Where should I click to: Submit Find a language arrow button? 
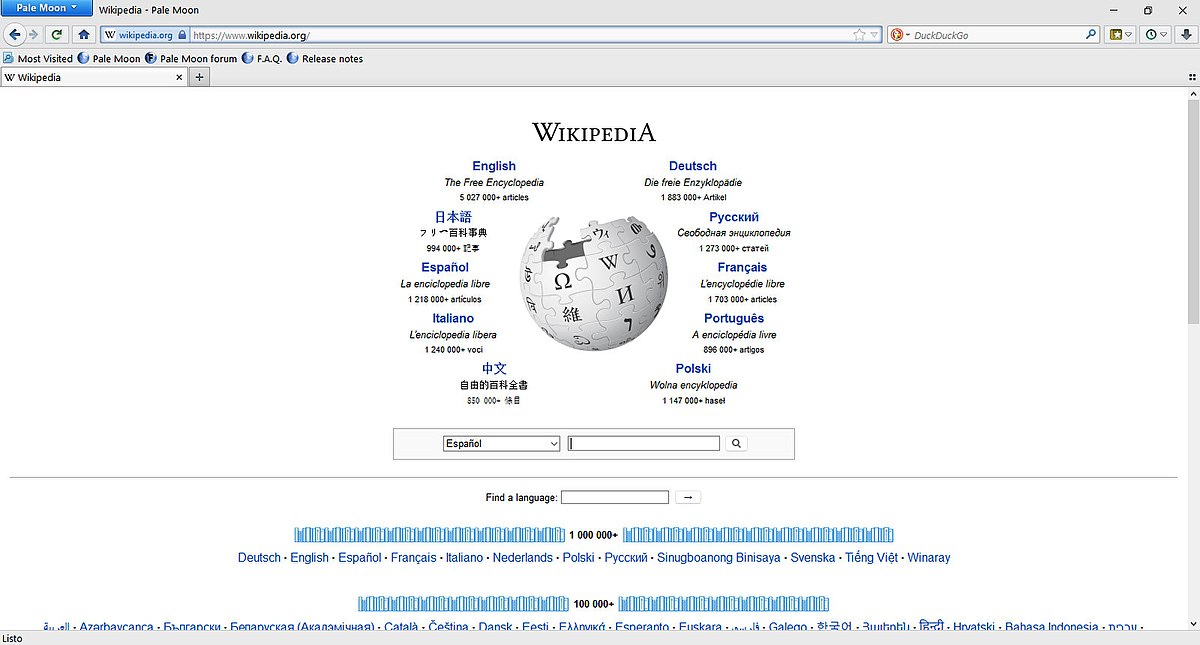(688, 497)
